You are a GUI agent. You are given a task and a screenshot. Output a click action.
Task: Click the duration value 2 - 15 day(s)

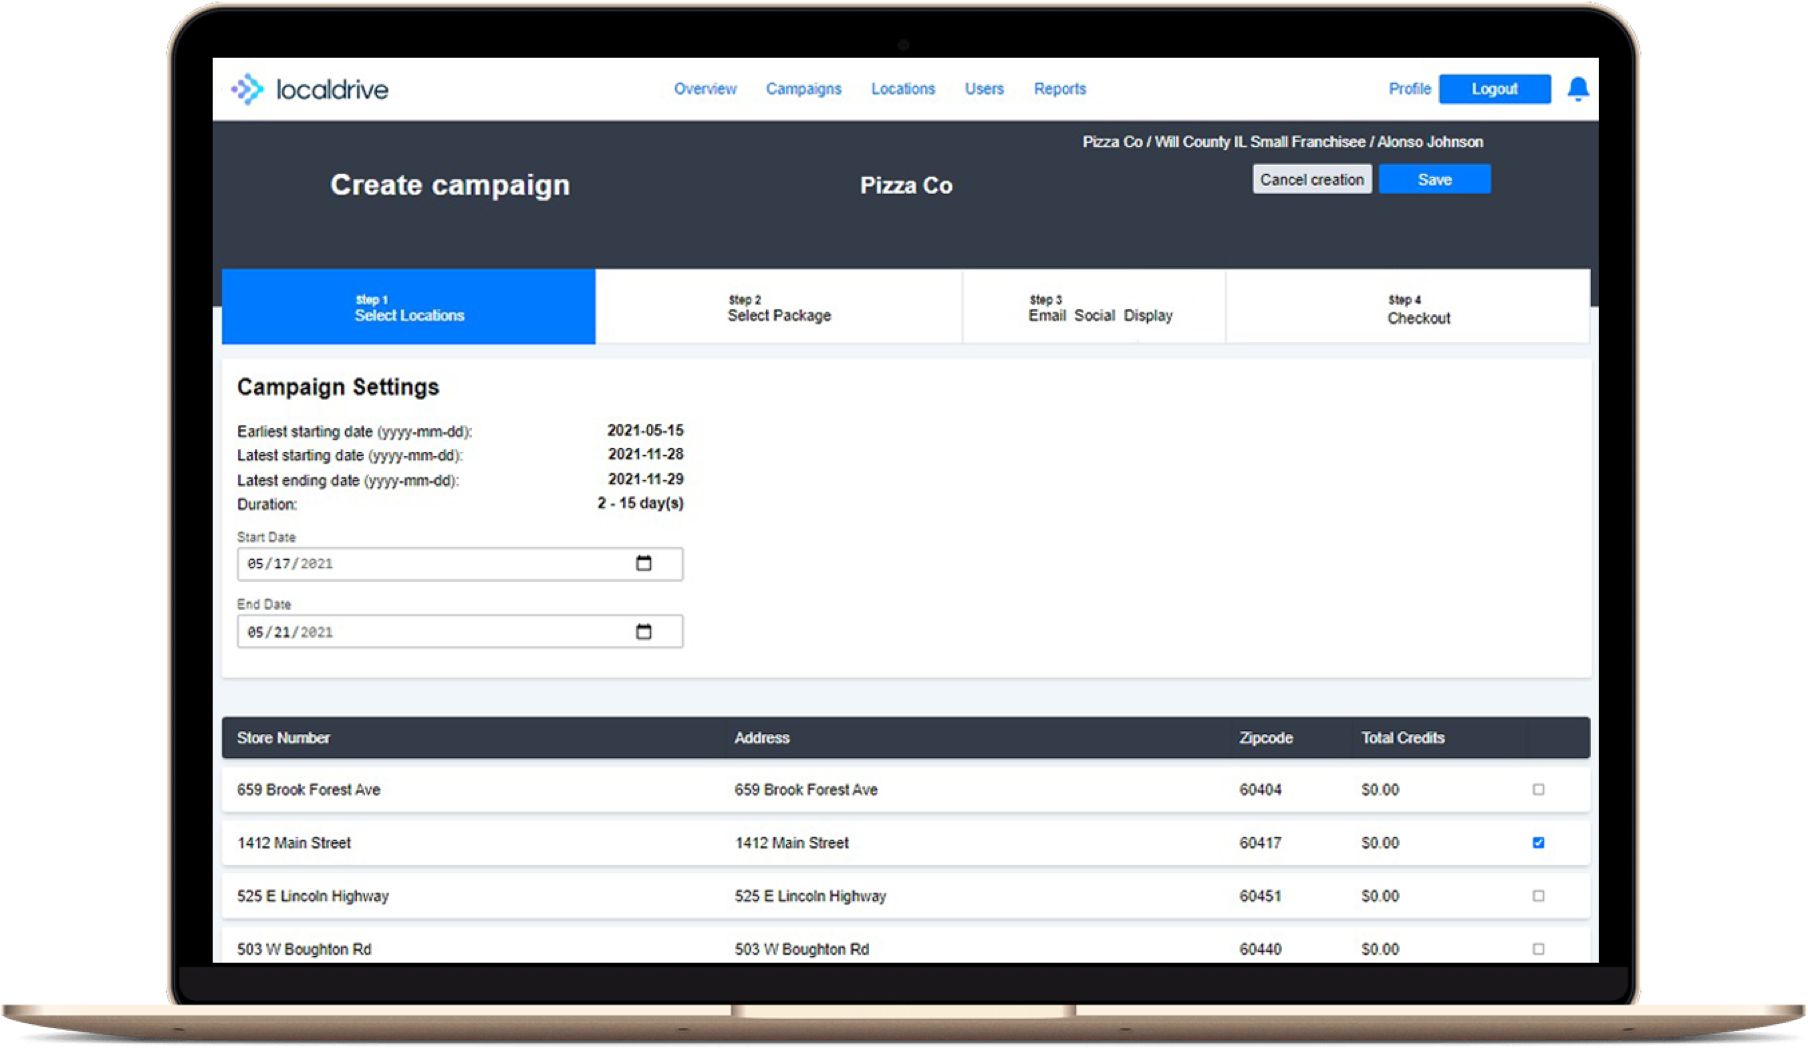(640, 502)
